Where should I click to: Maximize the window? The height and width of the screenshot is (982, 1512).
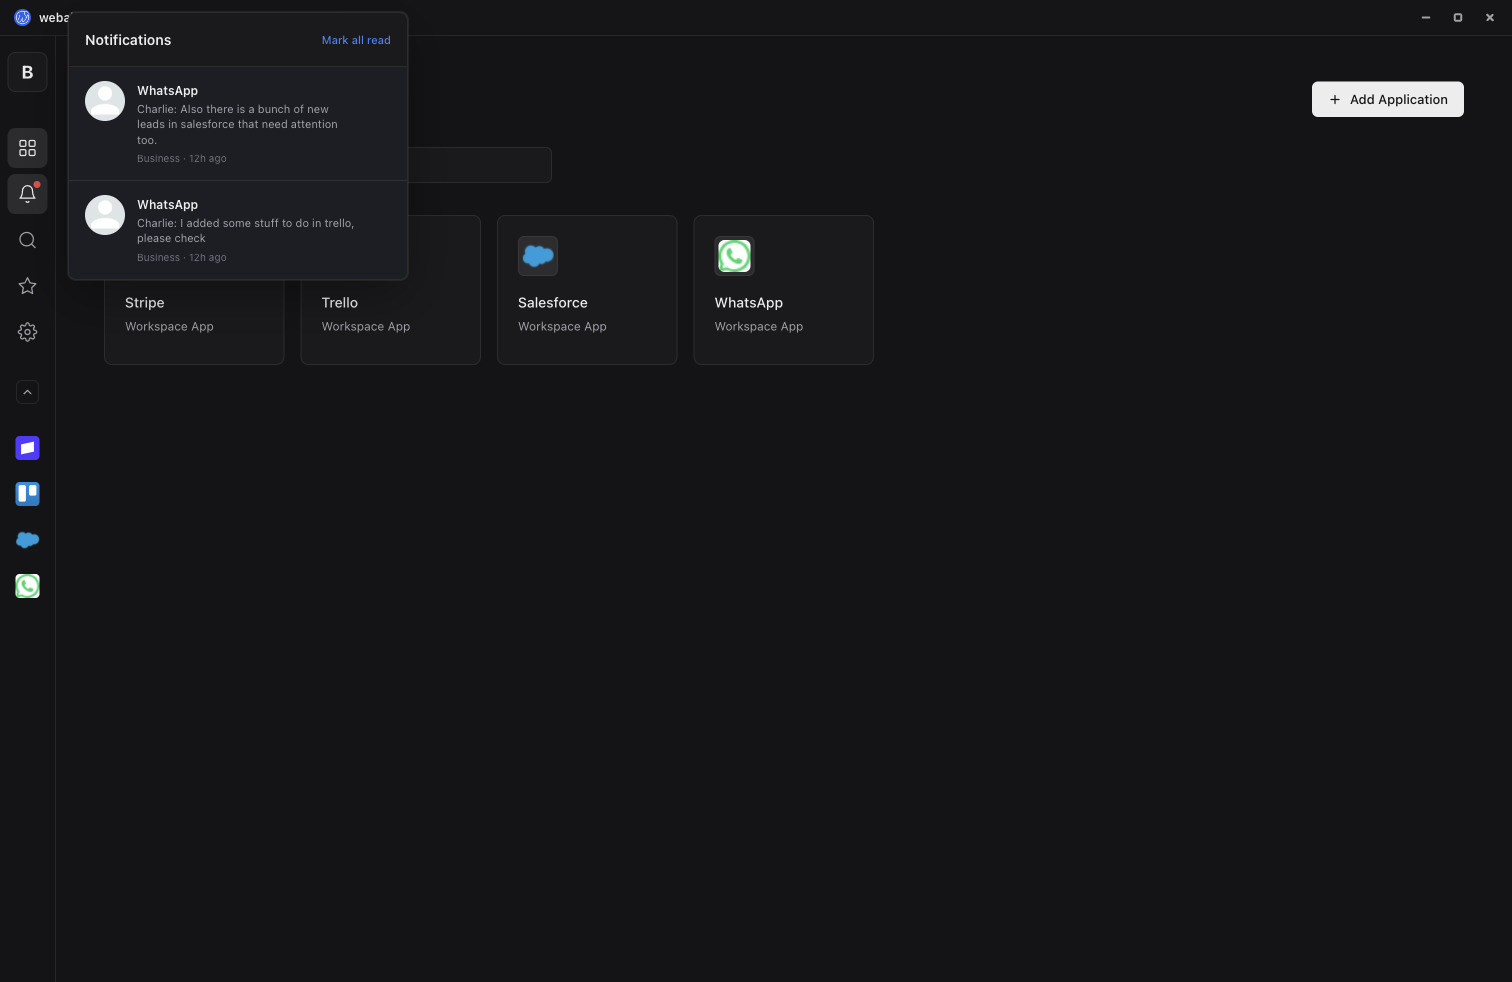[x=1458, y=17]
